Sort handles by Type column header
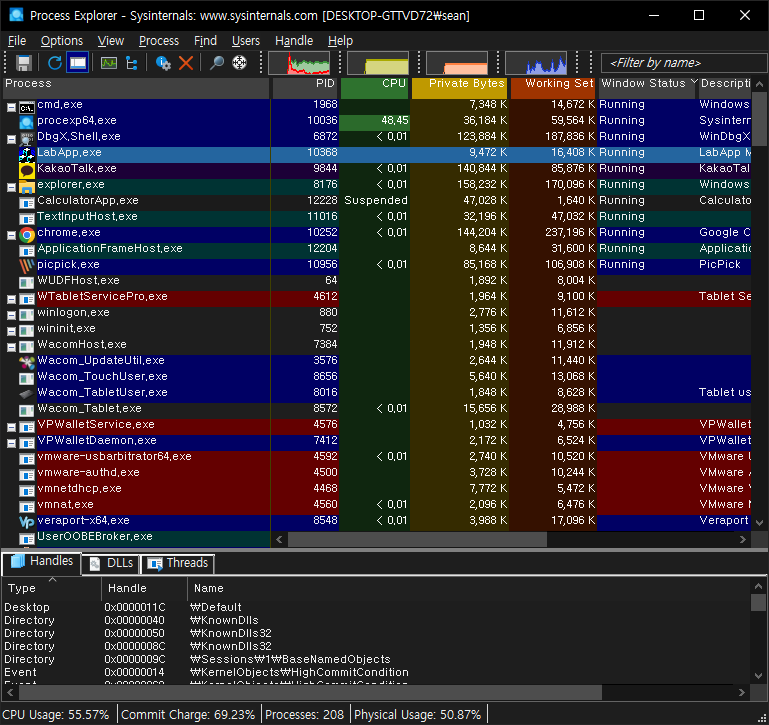The image size is (769, 725). click(x=51, y=588)
